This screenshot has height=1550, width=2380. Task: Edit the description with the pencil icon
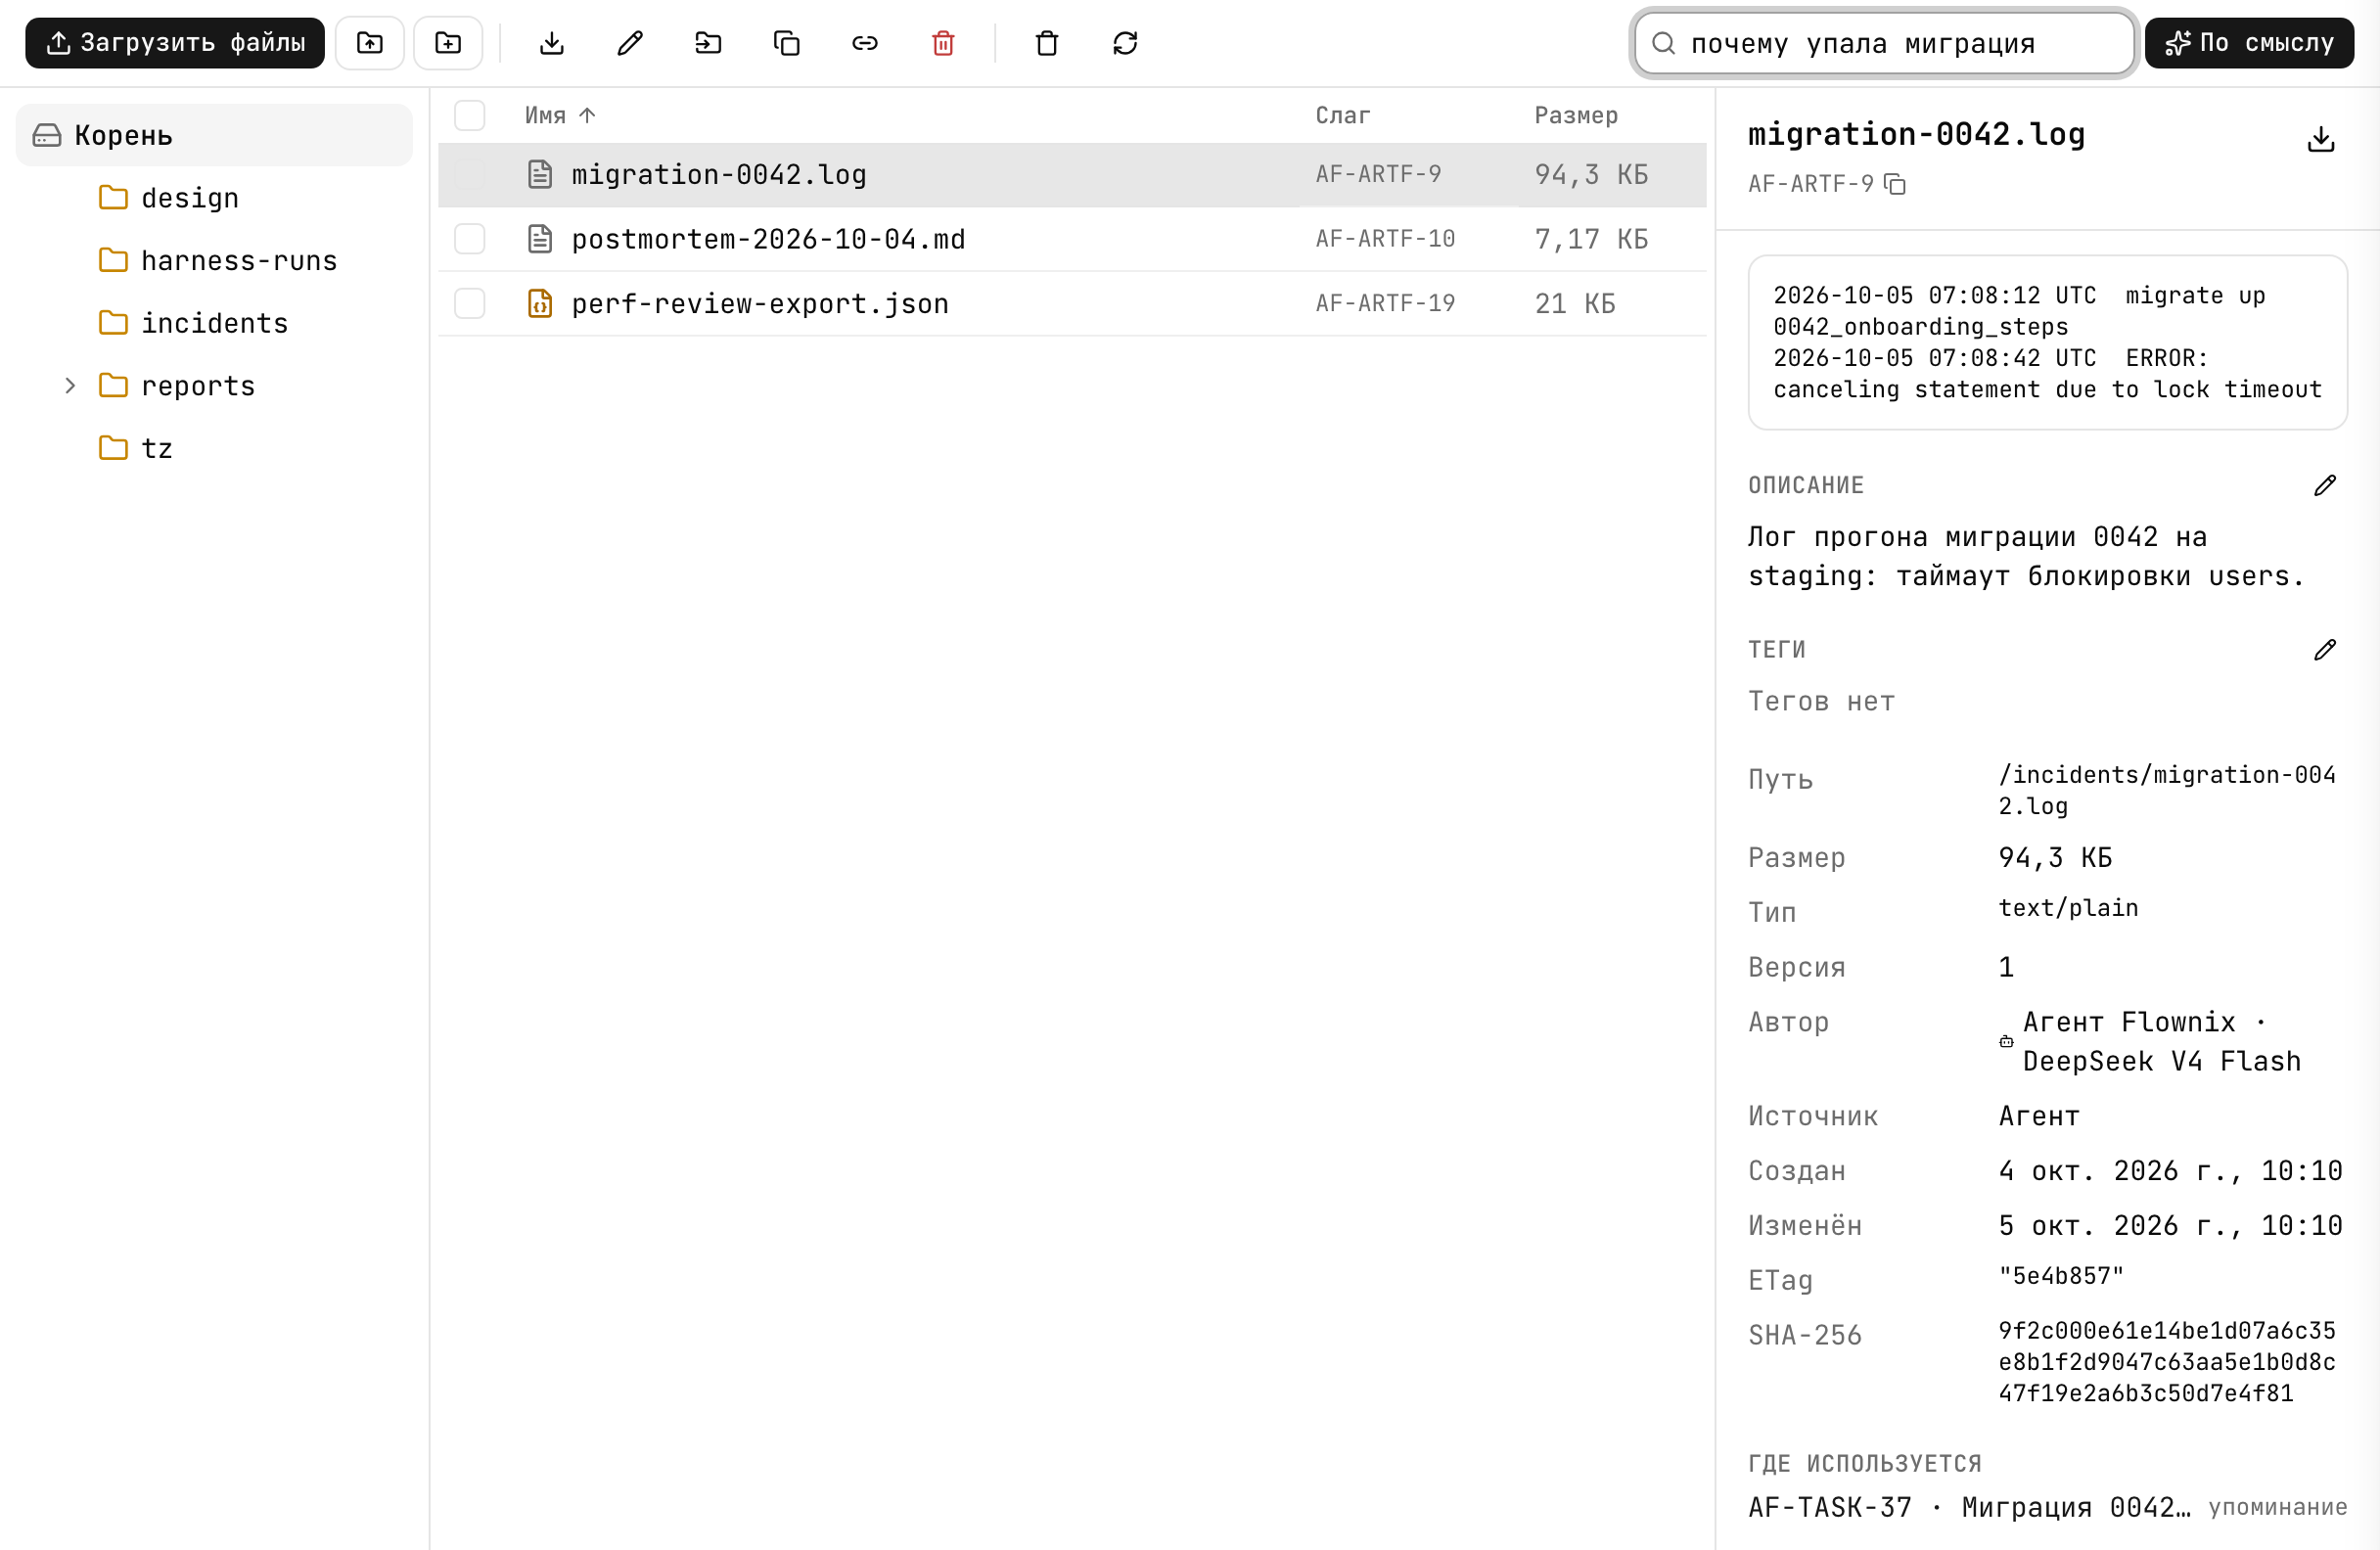tap(2325, 485)
